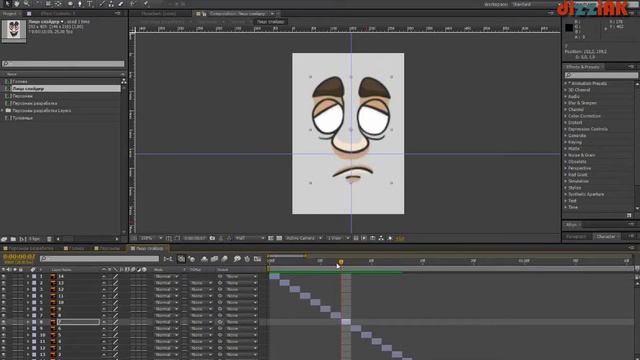Enable Frame Blending timeline icon
640x360 pixels.
[x=214, y=259]
